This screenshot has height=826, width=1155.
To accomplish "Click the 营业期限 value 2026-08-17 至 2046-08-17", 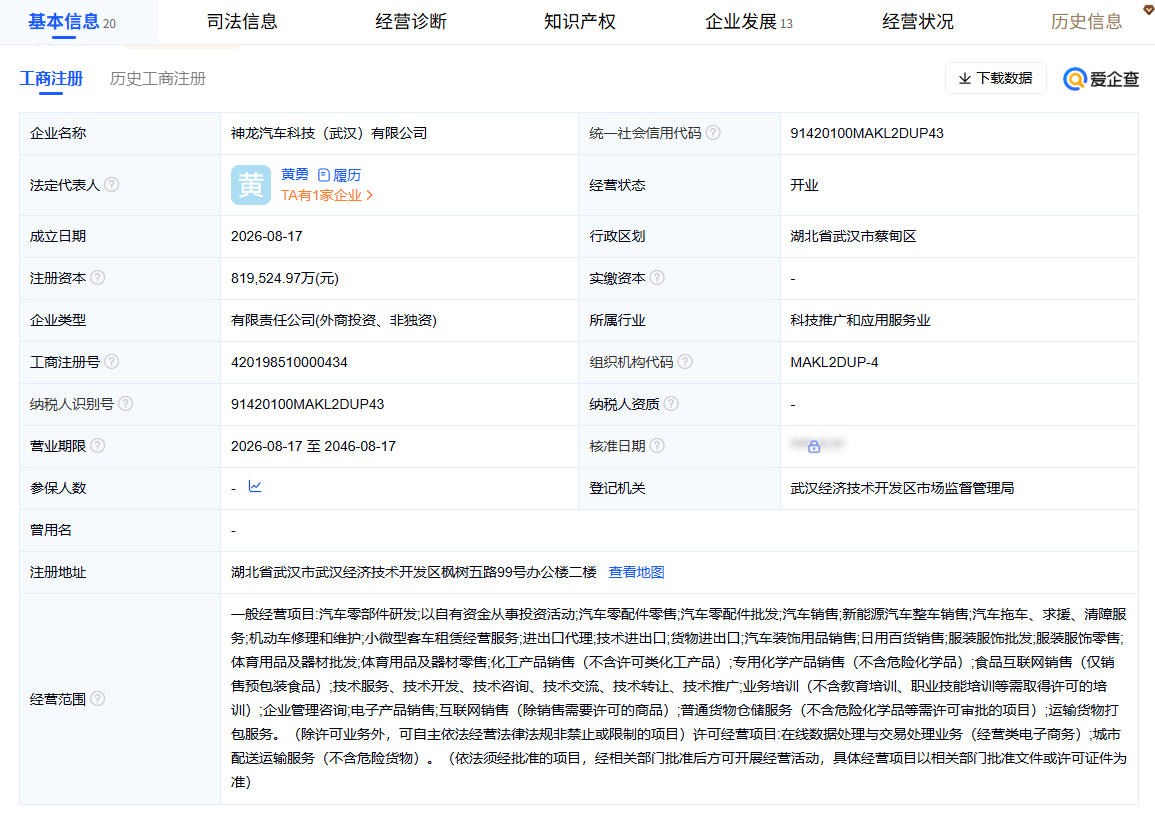I will (313, 447).
